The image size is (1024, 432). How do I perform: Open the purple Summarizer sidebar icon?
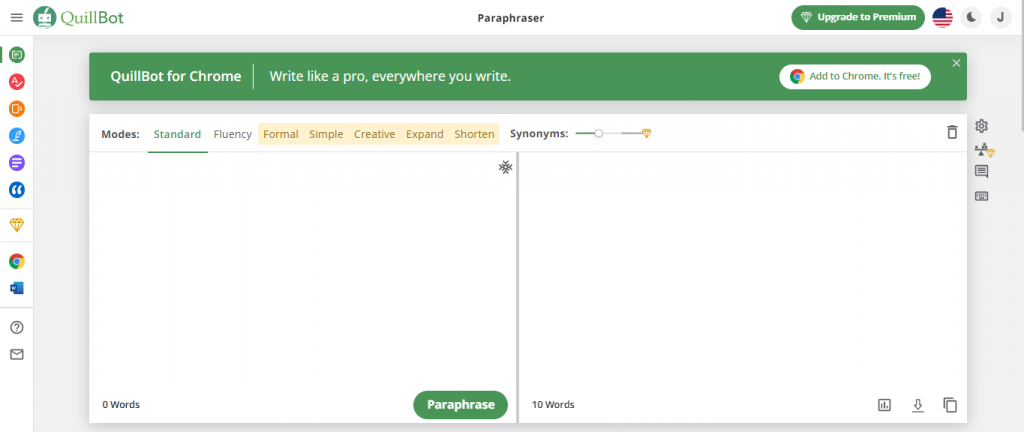click(x=17, y=162)
